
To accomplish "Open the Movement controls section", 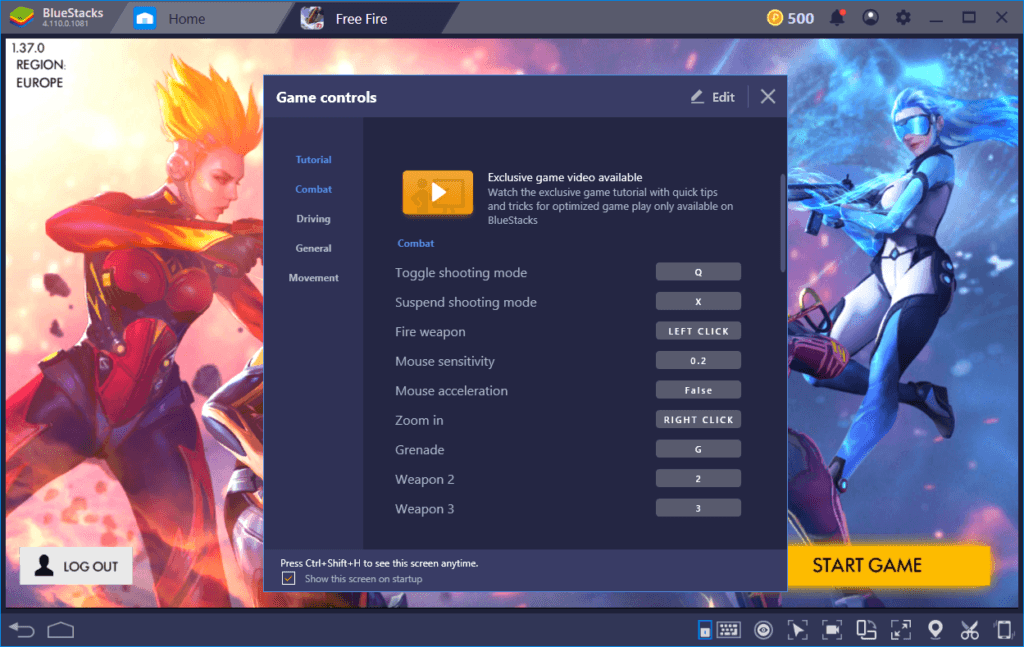I will pos(314,277).
